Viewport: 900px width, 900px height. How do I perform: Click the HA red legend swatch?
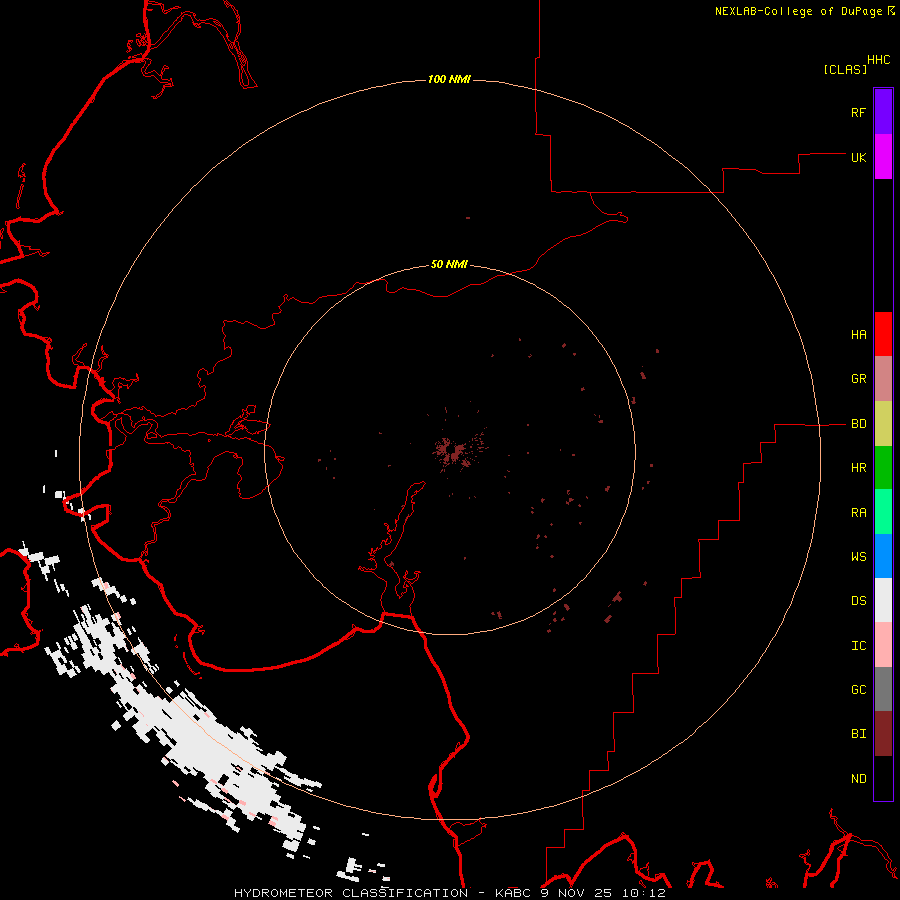click(x=883, y=334)
